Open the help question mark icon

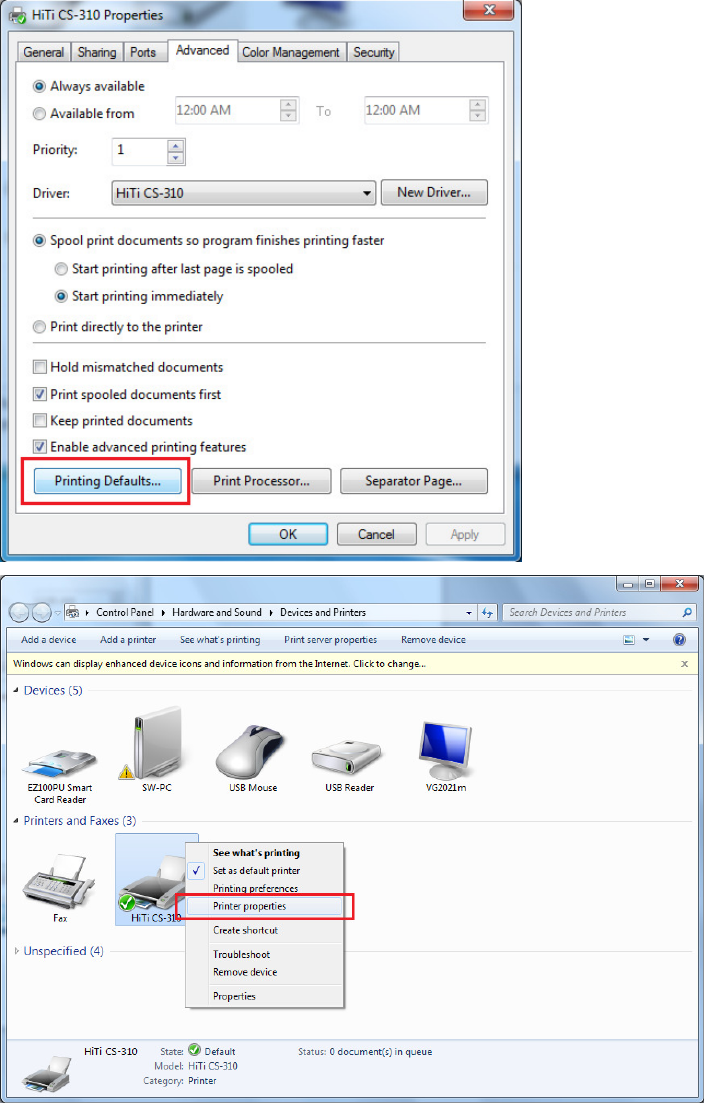[x=679, y=639]
